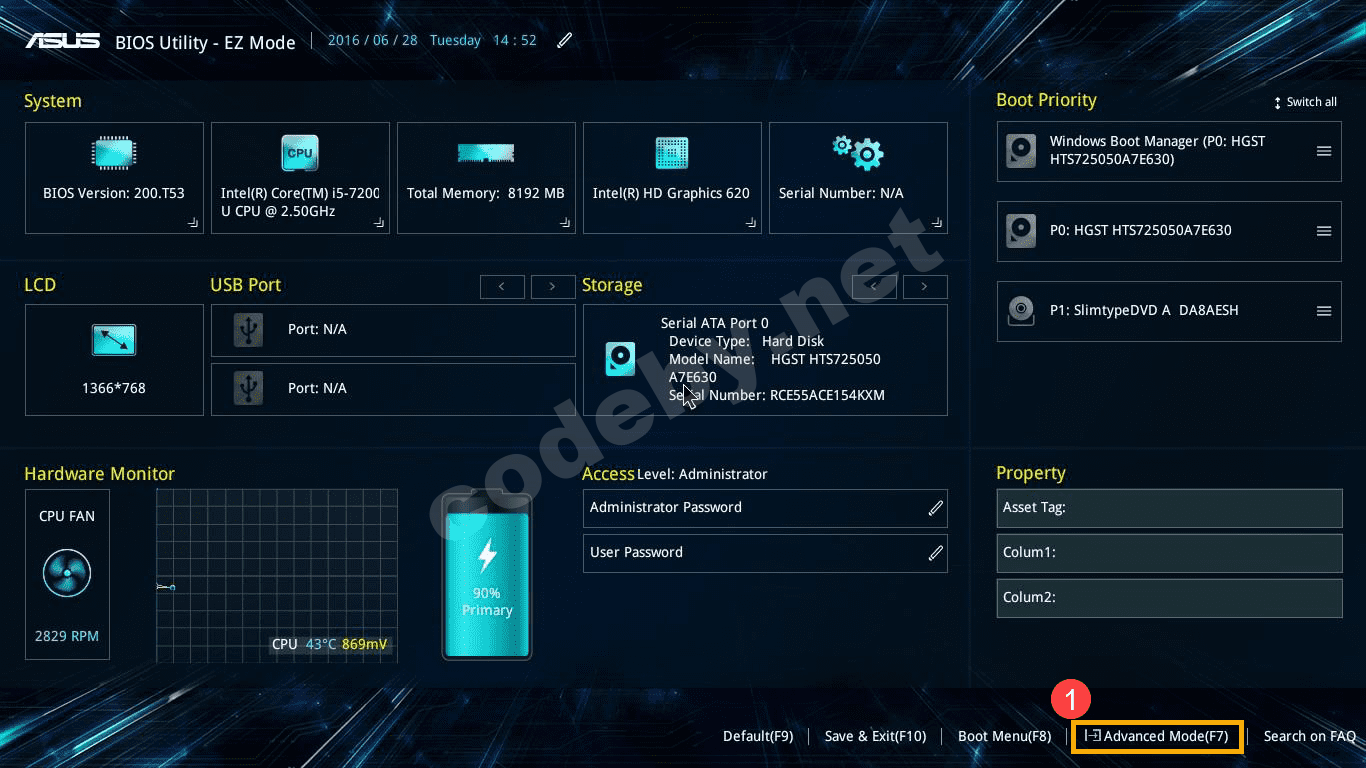This screenshot has height=768, width=1366.
Task: Click the Colum2 field
Action: pos(1169,598)
